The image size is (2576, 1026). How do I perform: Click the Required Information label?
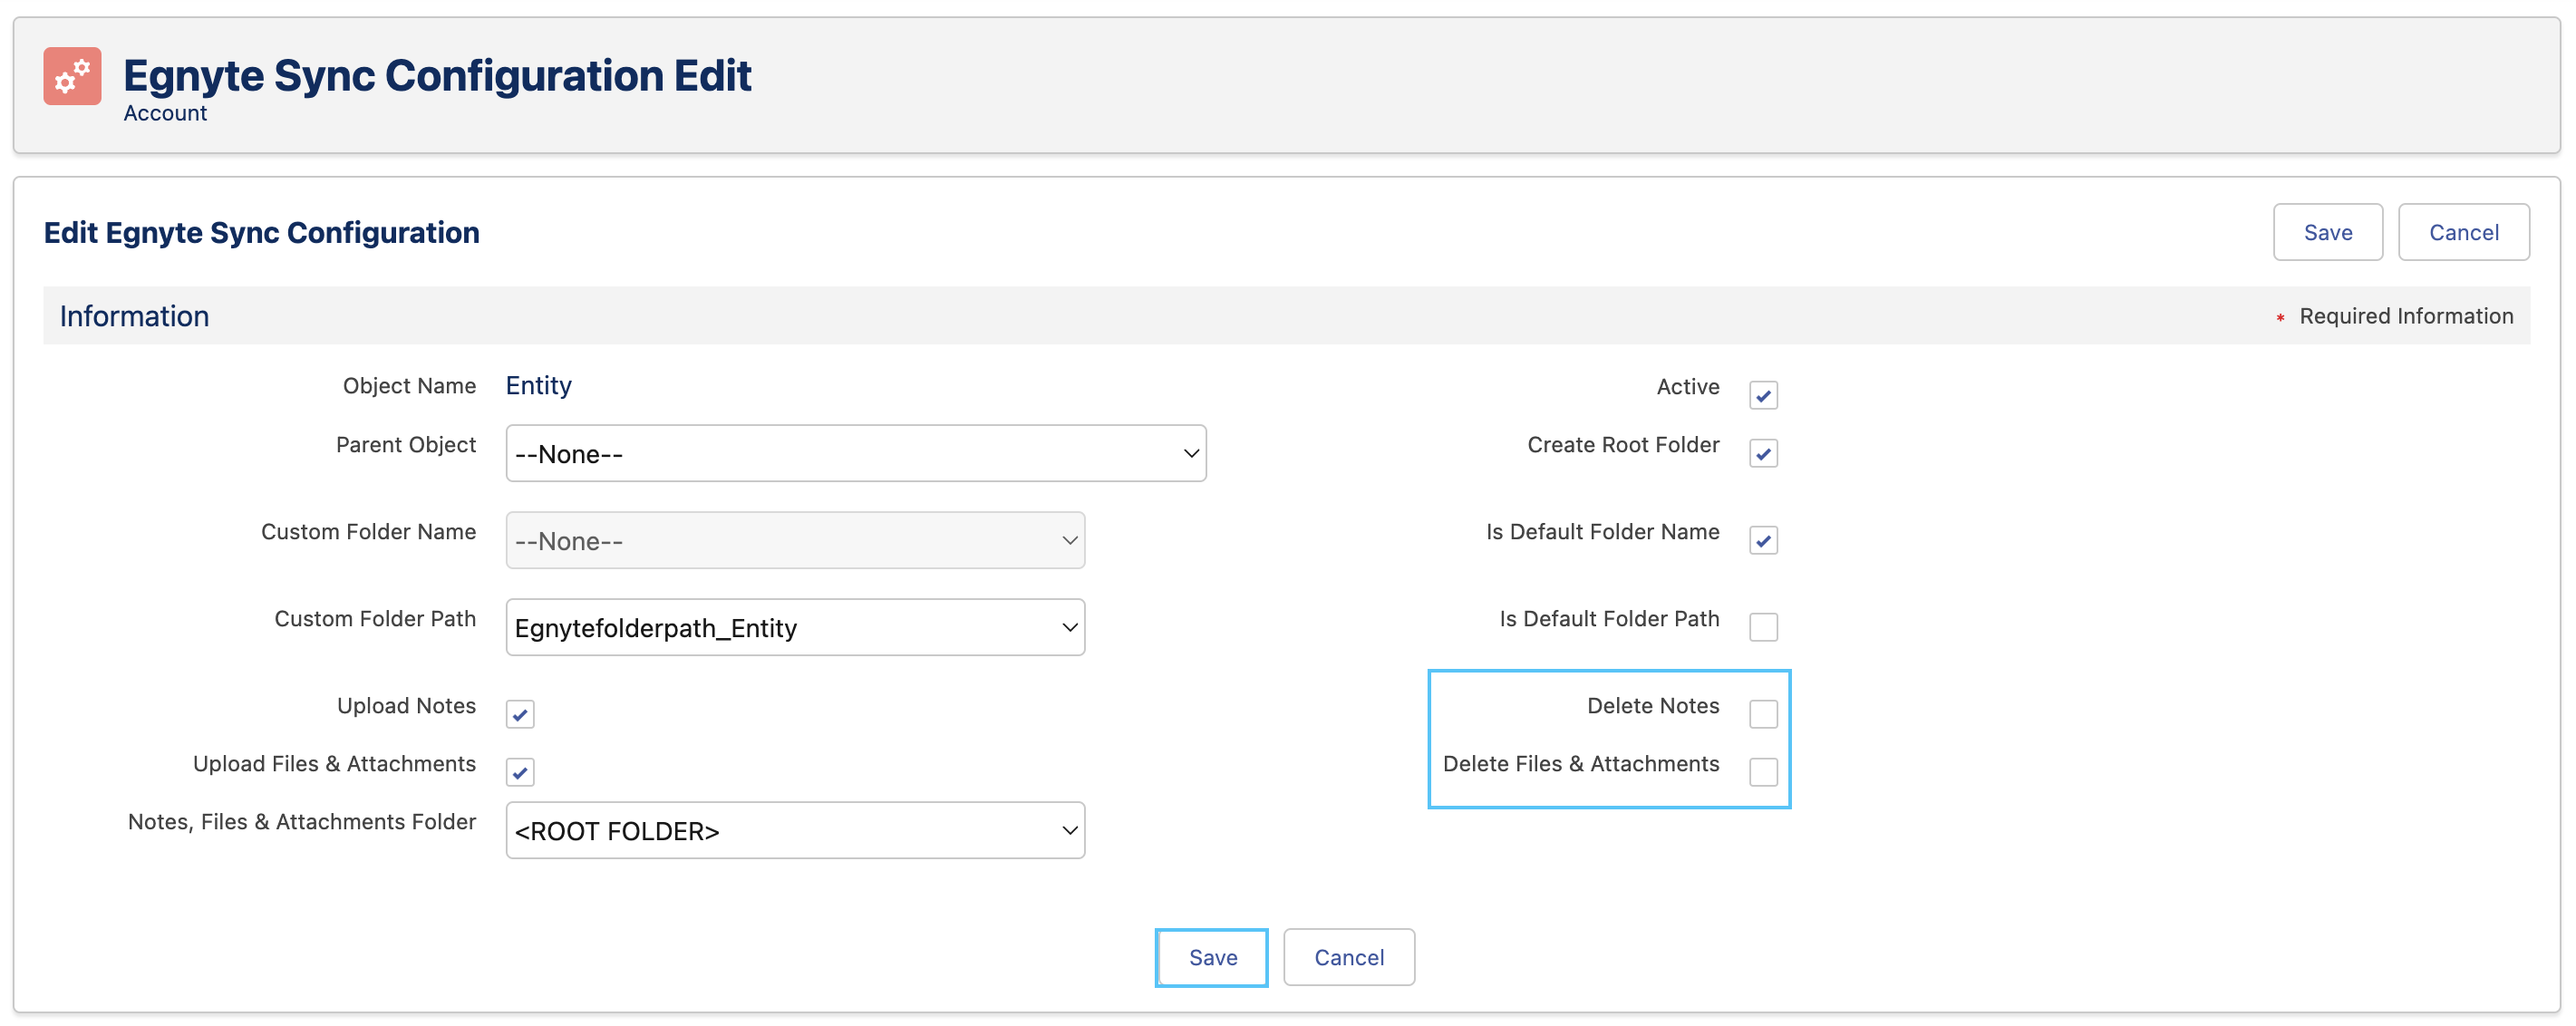[x=2406, y=316]
